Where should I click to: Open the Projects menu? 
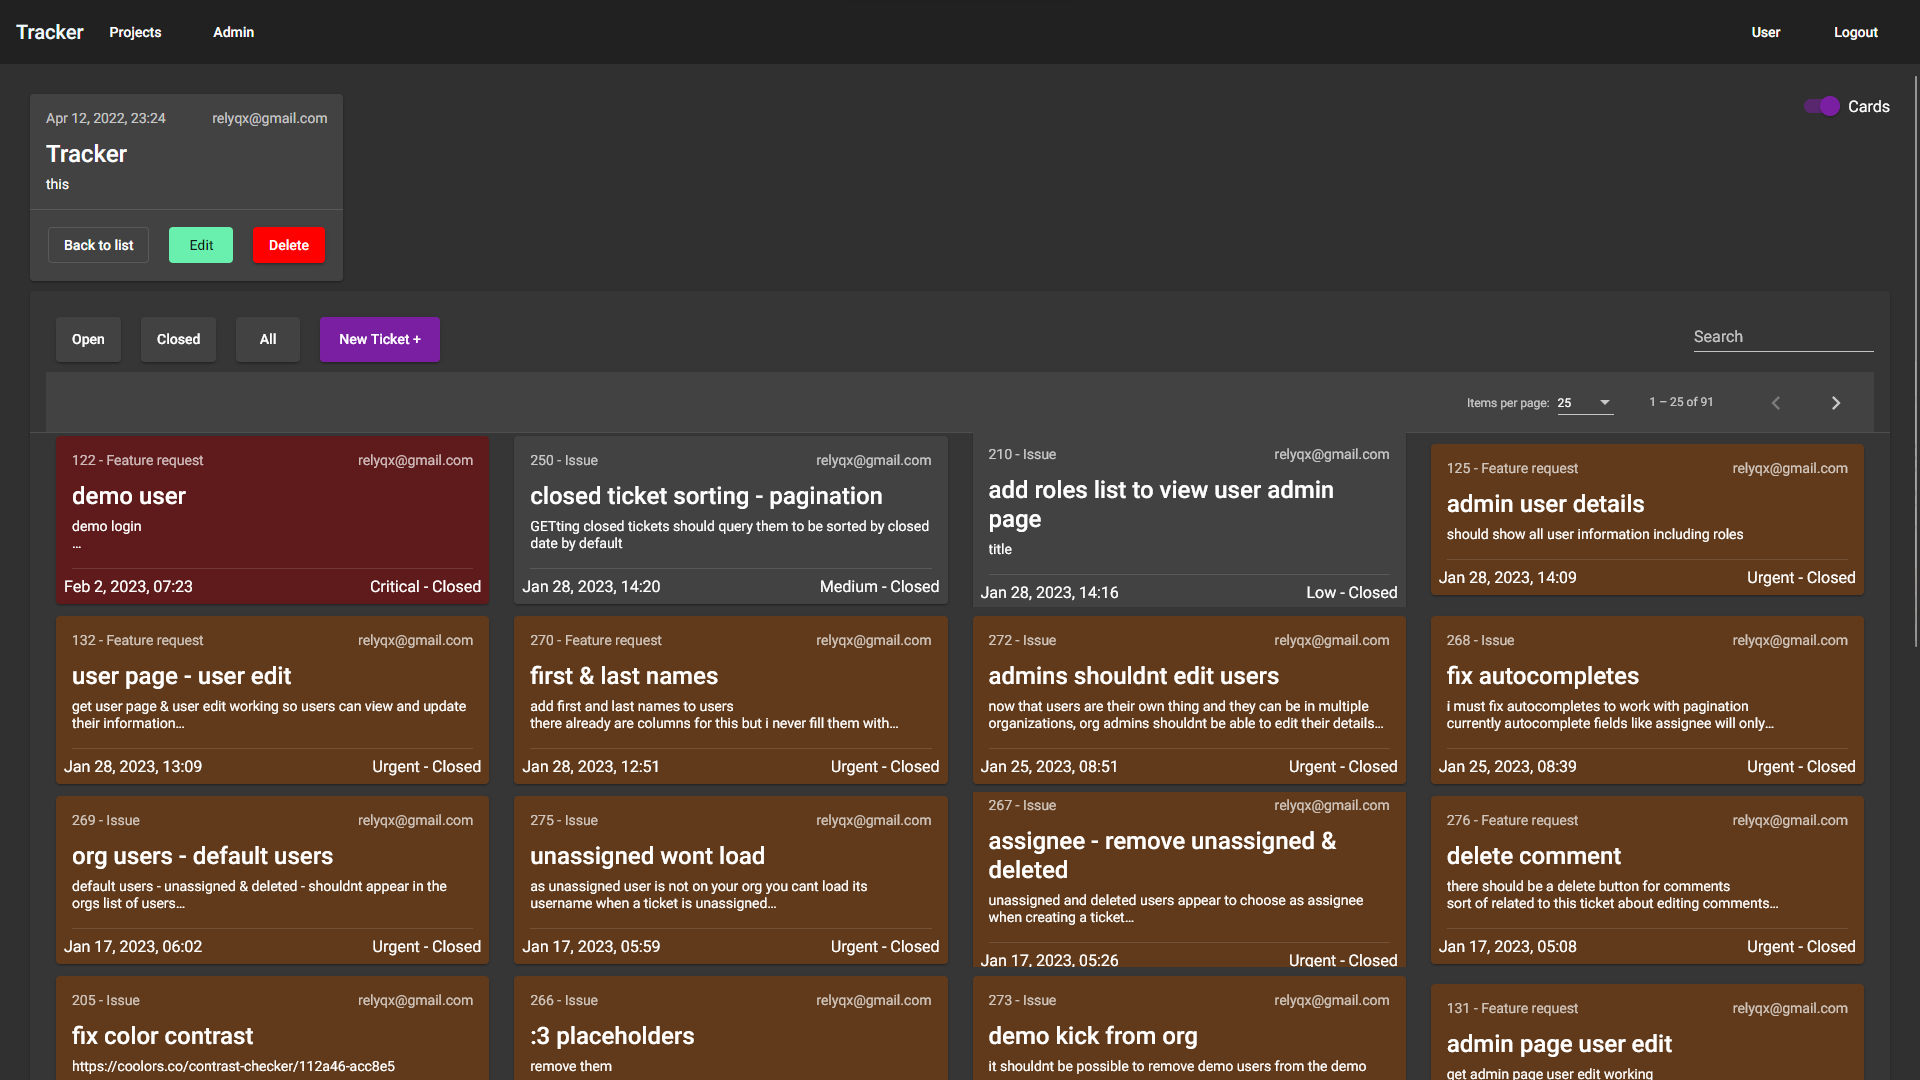[x=135, y=32]
